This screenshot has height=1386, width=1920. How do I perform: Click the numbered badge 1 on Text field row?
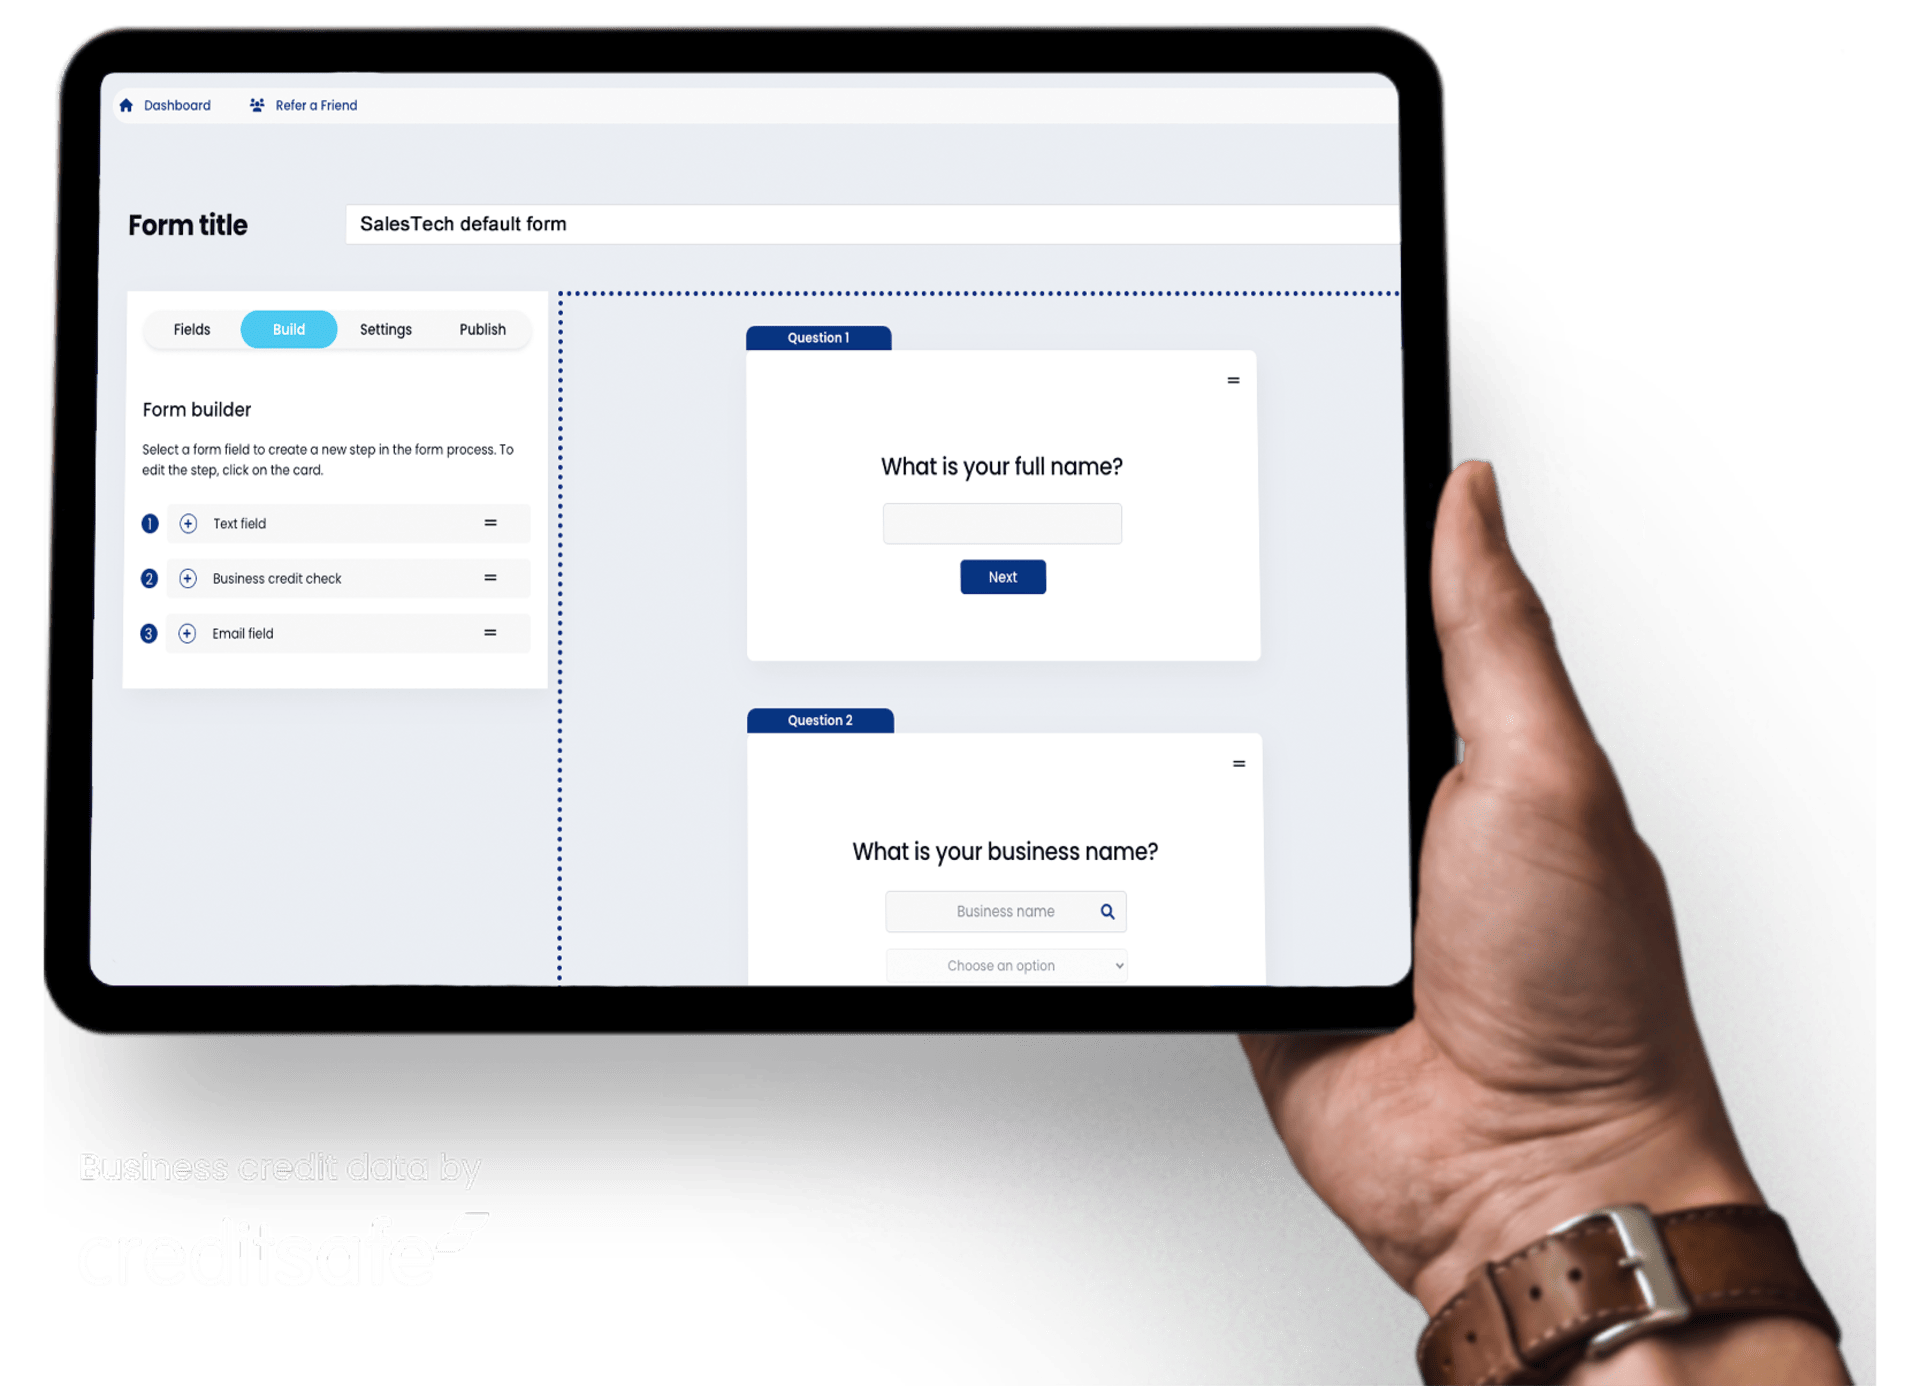coord(149,522)
